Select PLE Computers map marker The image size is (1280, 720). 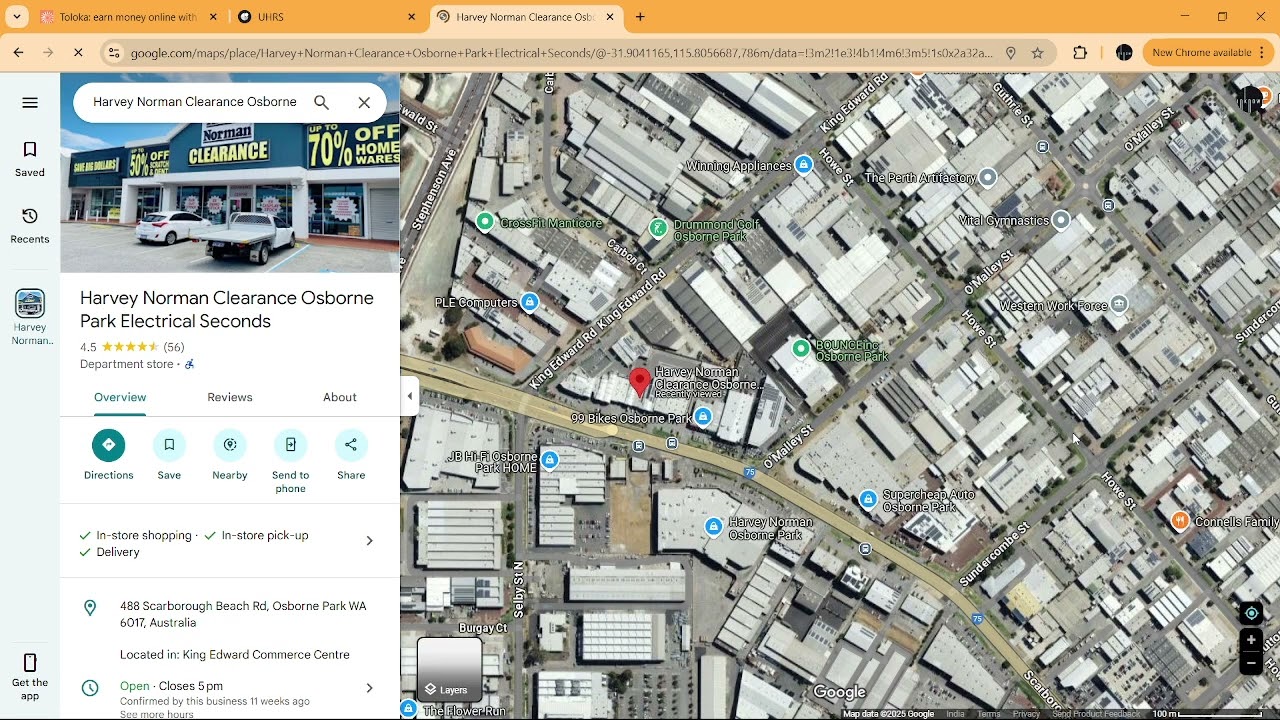coord(530,302)
